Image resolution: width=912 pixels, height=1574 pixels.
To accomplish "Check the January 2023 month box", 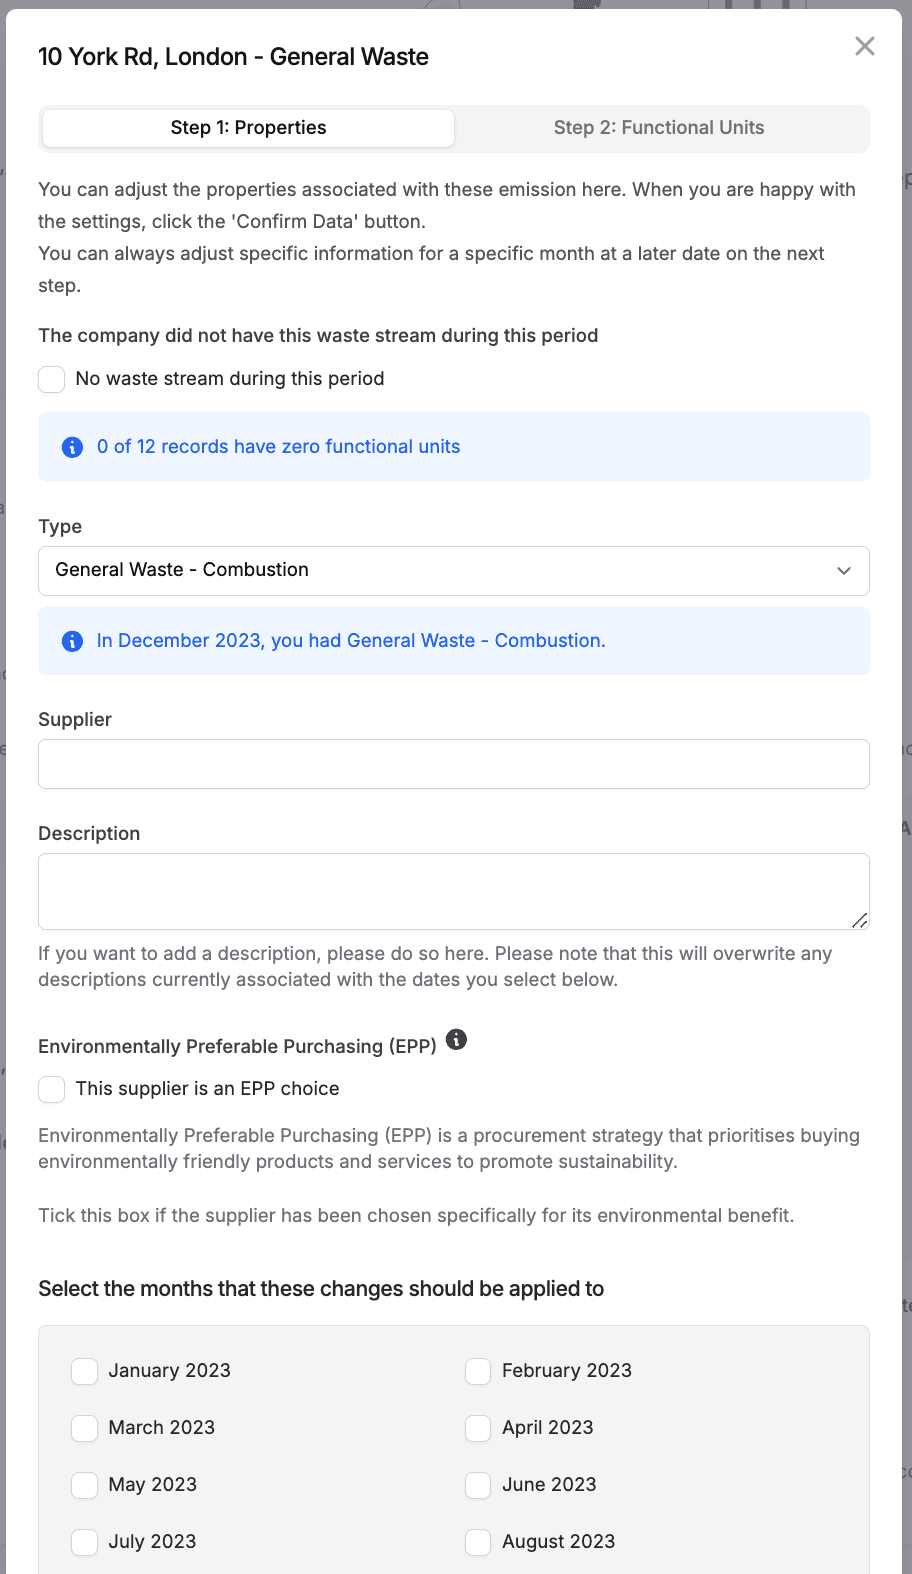I will [x=85, y=1371].
